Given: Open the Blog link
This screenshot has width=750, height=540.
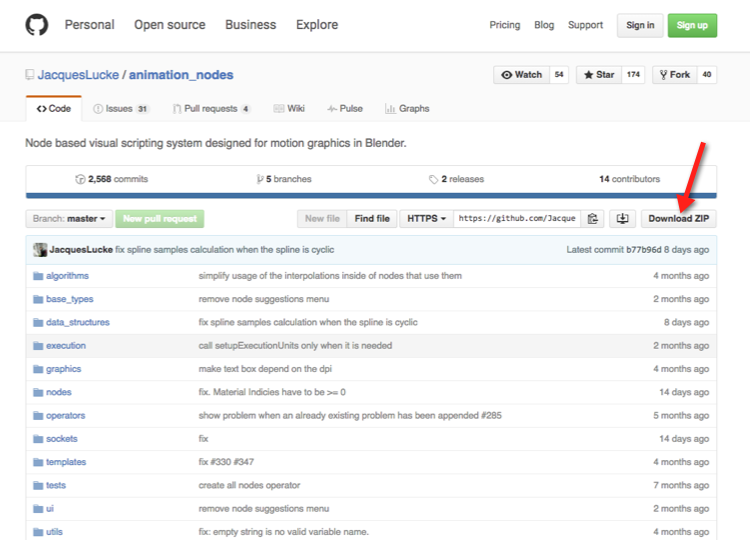Looking at the screenshot, I should pos(544,25).
